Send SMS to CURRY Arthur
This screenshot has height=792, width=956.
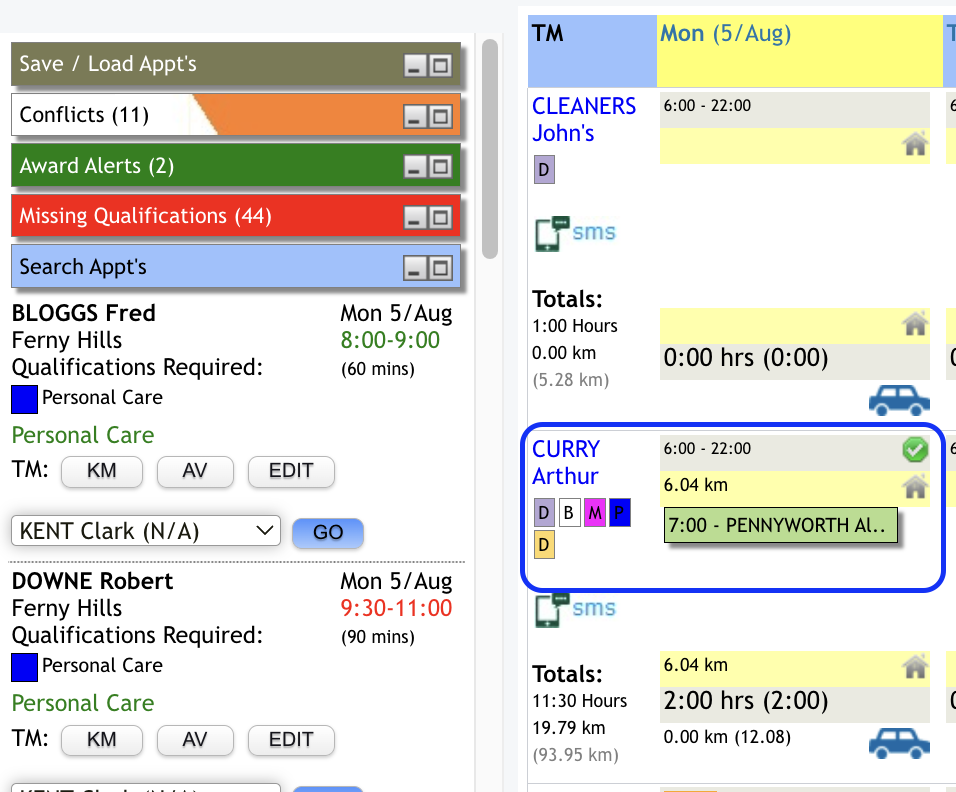click(x=575, y=610)
